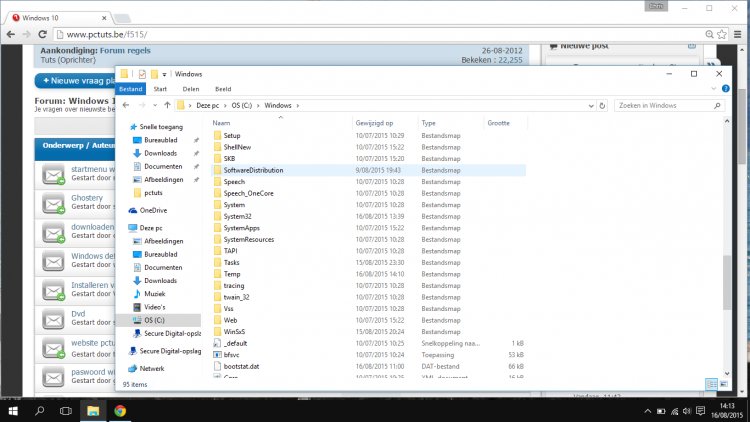Screen dimensions: 750x422
Task: Open the Windows Start menu
Action: pyautogui.click(x=14, y=410)
